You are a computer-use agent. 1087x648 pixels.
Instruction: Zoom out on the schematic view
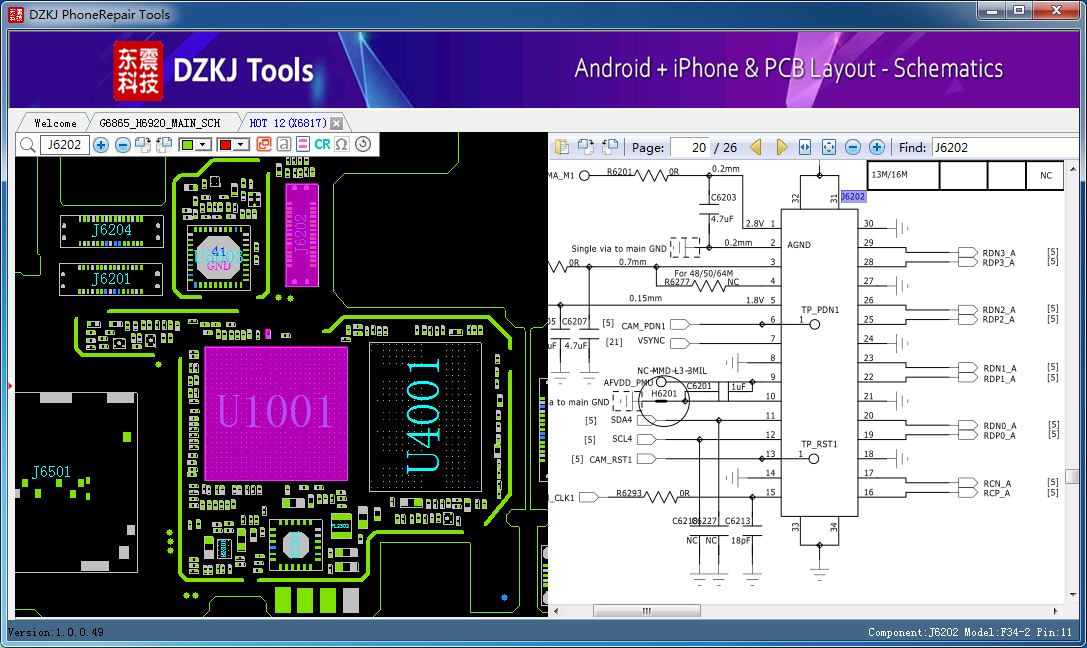pos(853,147)
